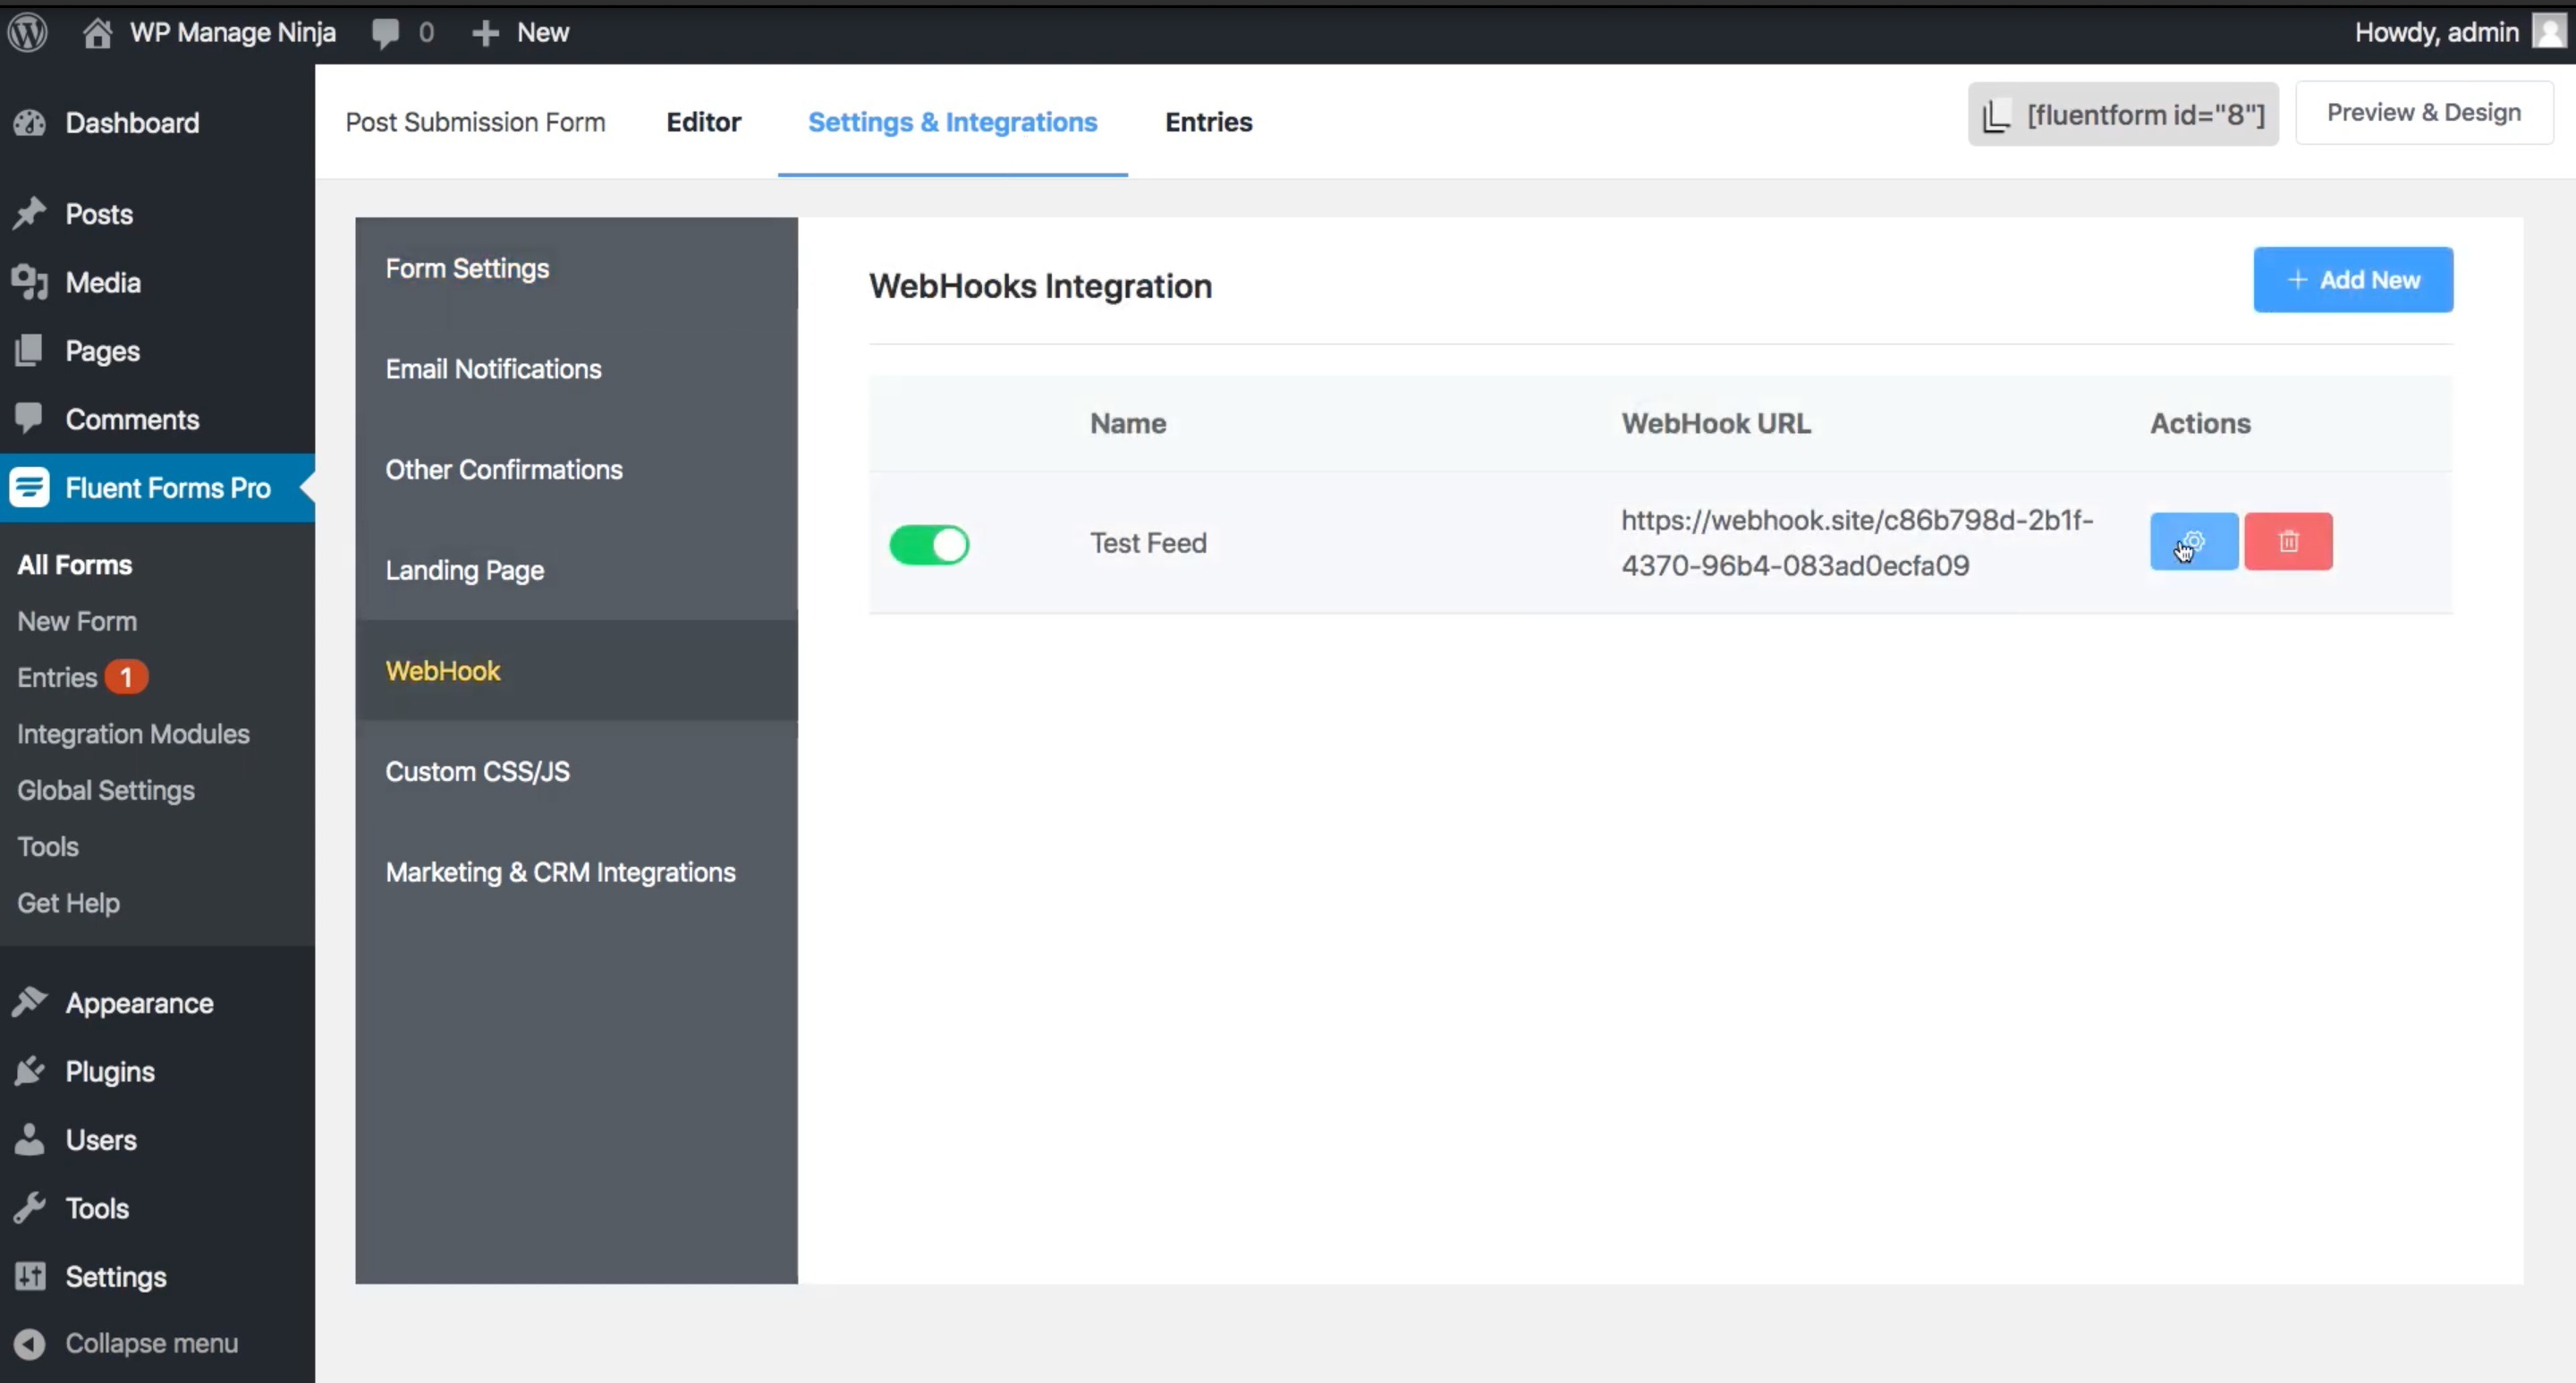Click the WordPress logo icon top left
The width and height of the screenshot is (2576, 1383).
[x=29, y=30]
